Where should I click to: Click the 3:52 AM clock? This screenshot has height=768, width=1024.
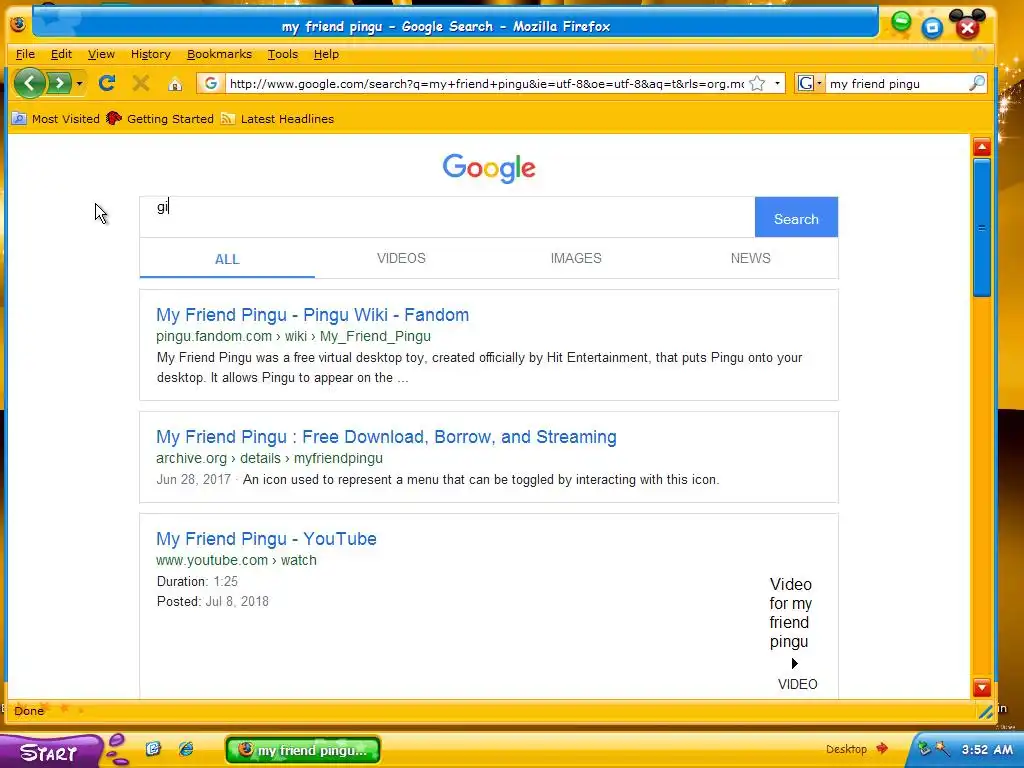pyautogui.click(x=987, y=749)
